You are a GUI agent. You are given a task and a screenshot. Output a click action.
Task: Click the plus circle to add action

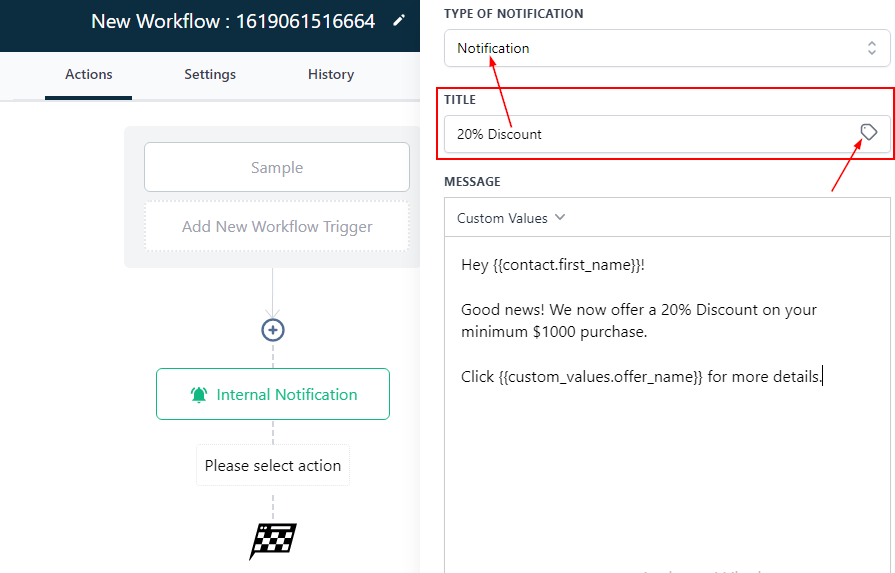tap(273, 330)
